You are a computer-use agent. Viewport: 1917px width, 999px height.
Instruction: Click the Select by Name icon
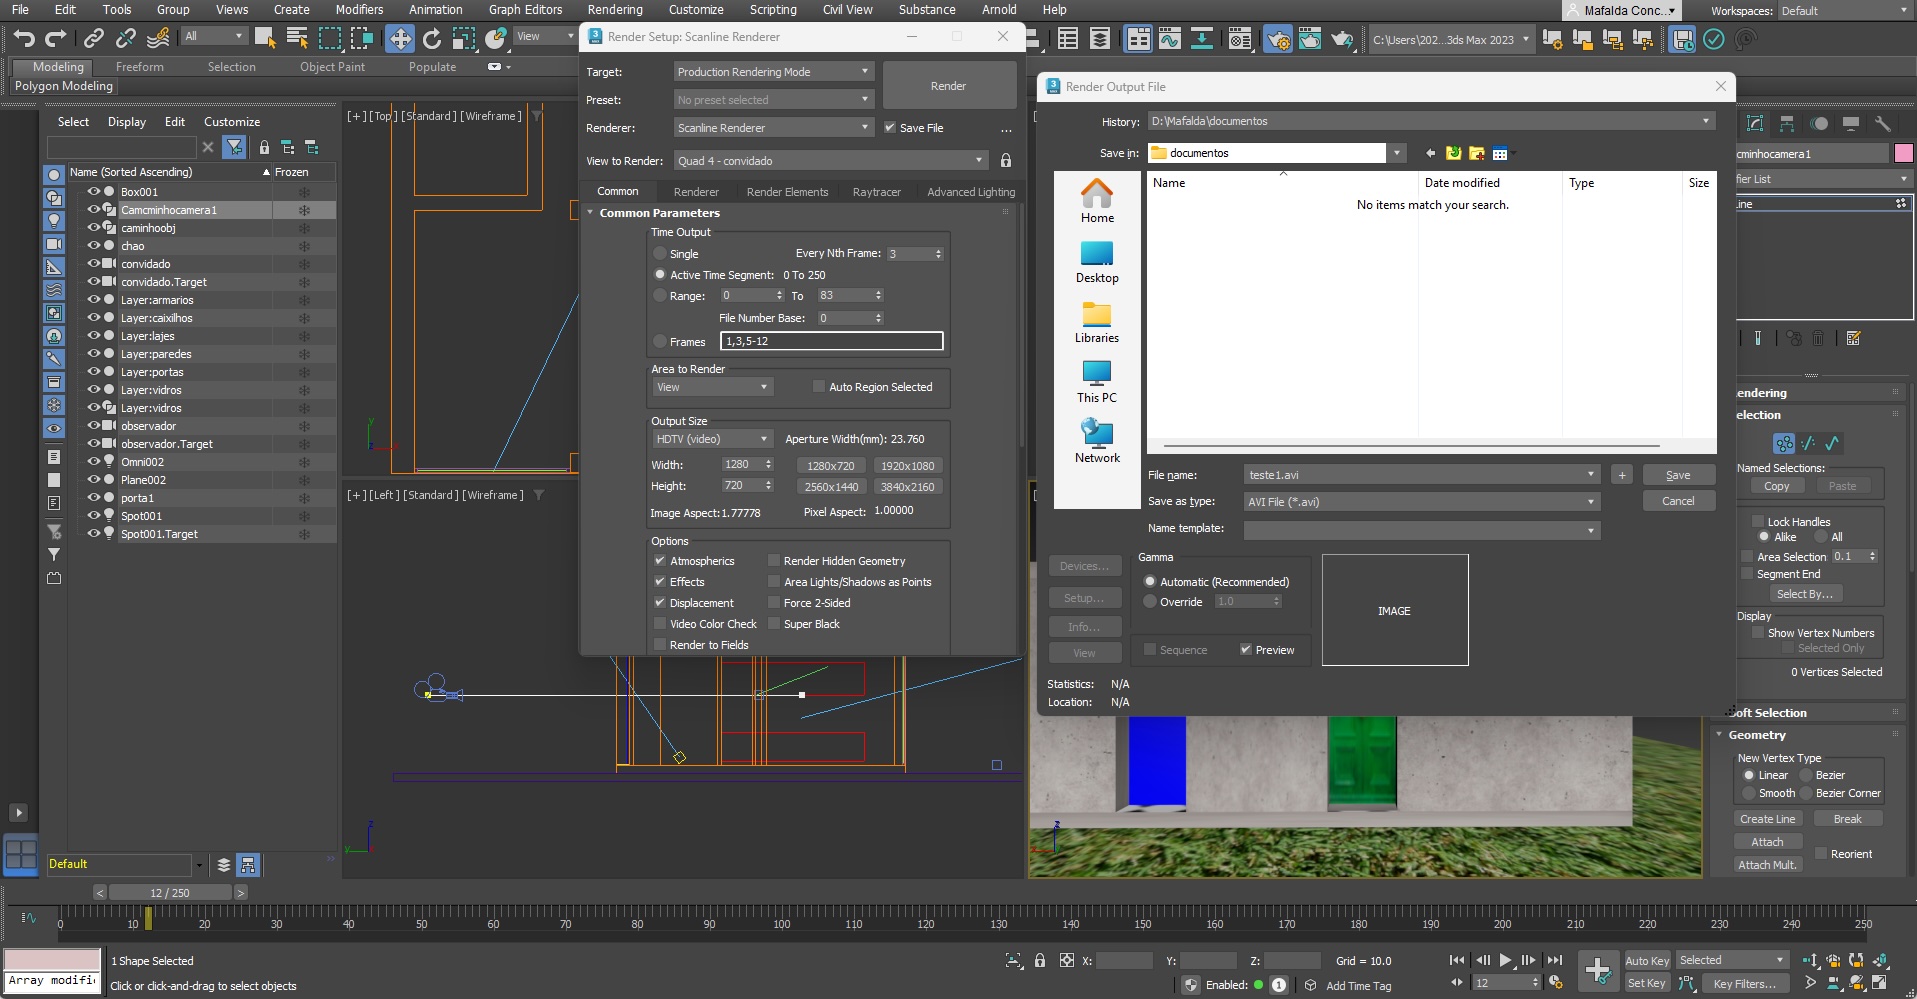(297, 39)
